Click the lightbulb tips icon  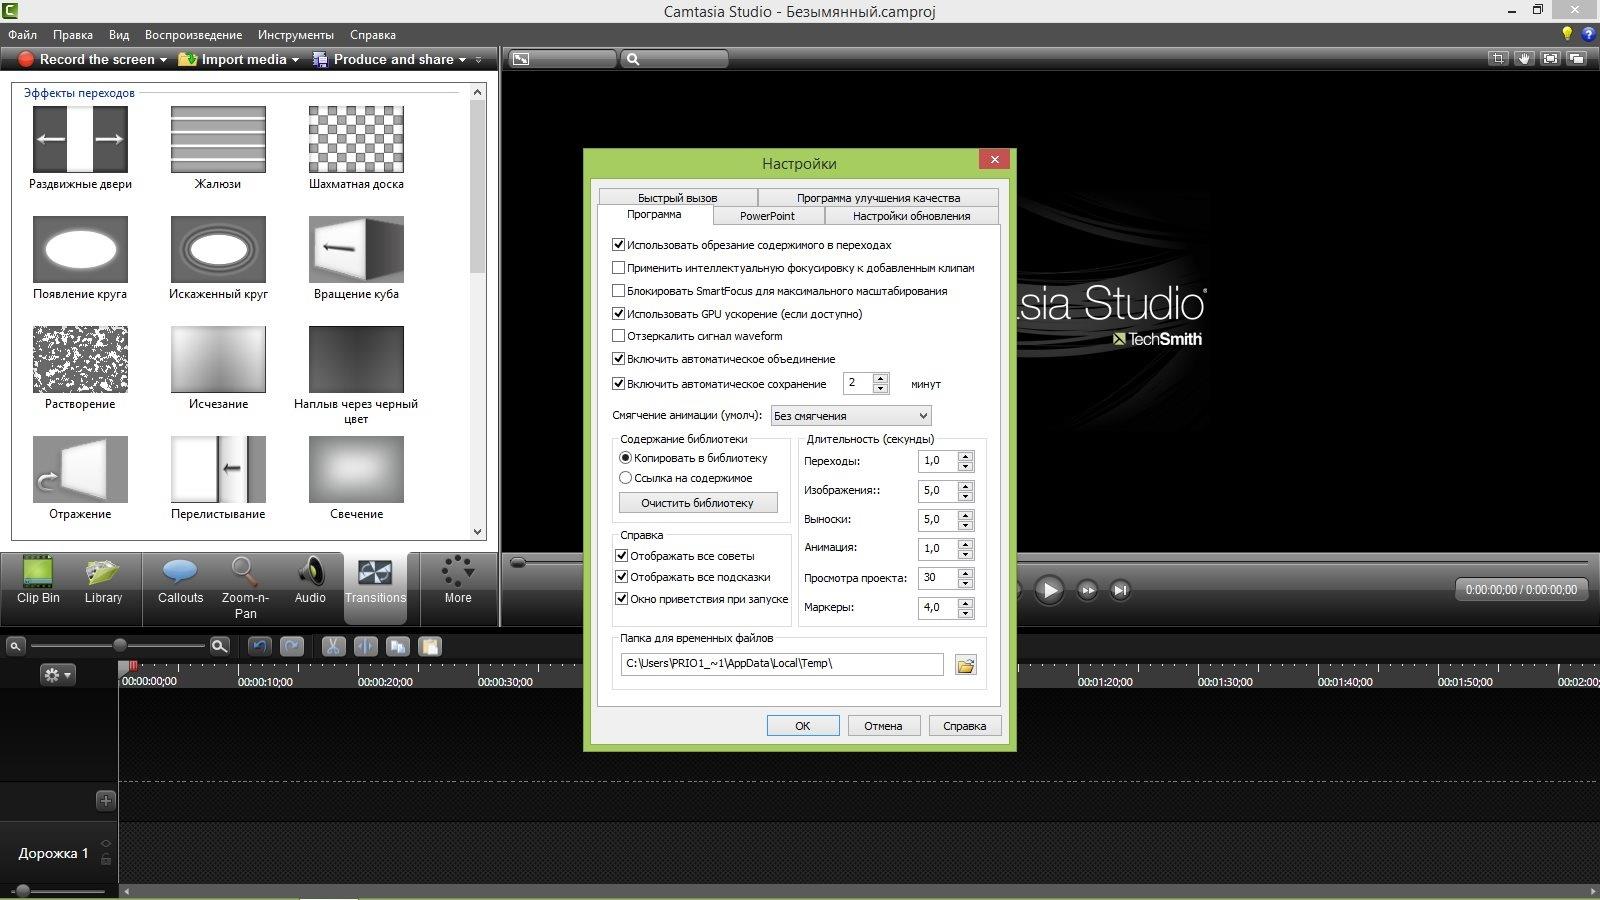click(1567, 34)
